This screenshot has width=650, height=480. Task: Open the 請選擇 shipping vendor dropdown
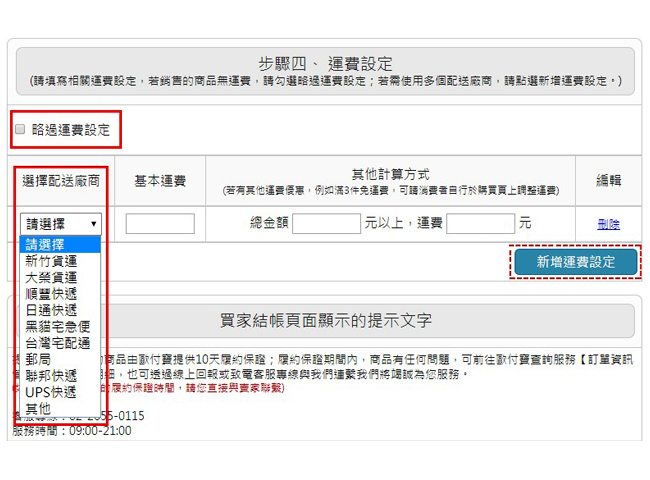pyautogui.click(x=60, y=224)
